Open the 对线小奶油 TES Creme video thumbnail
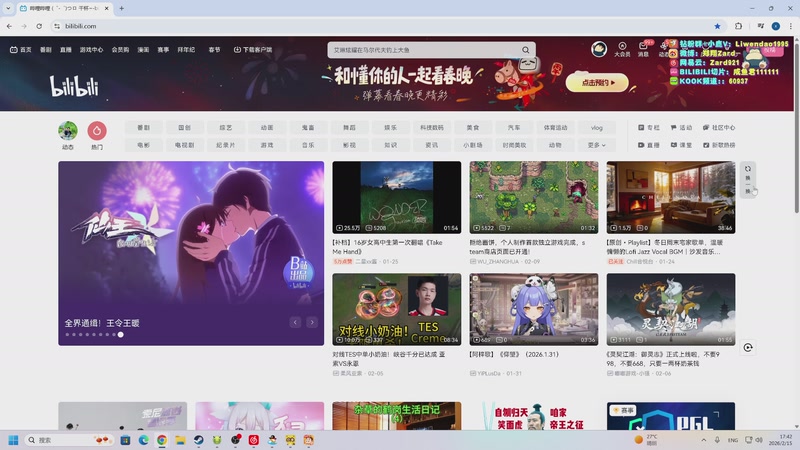 pos(396,309)
